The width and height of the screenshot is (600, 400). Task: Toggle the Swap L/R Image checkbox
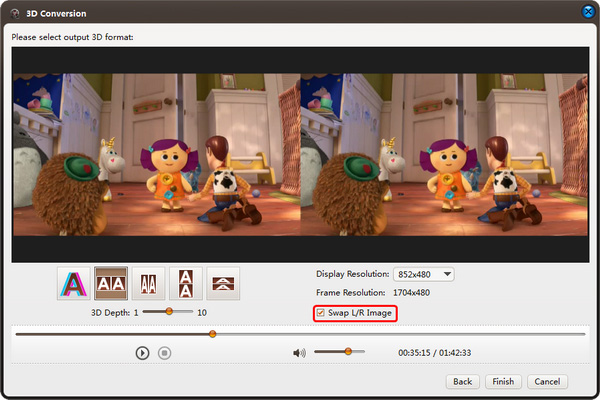[x=321, y=313]
